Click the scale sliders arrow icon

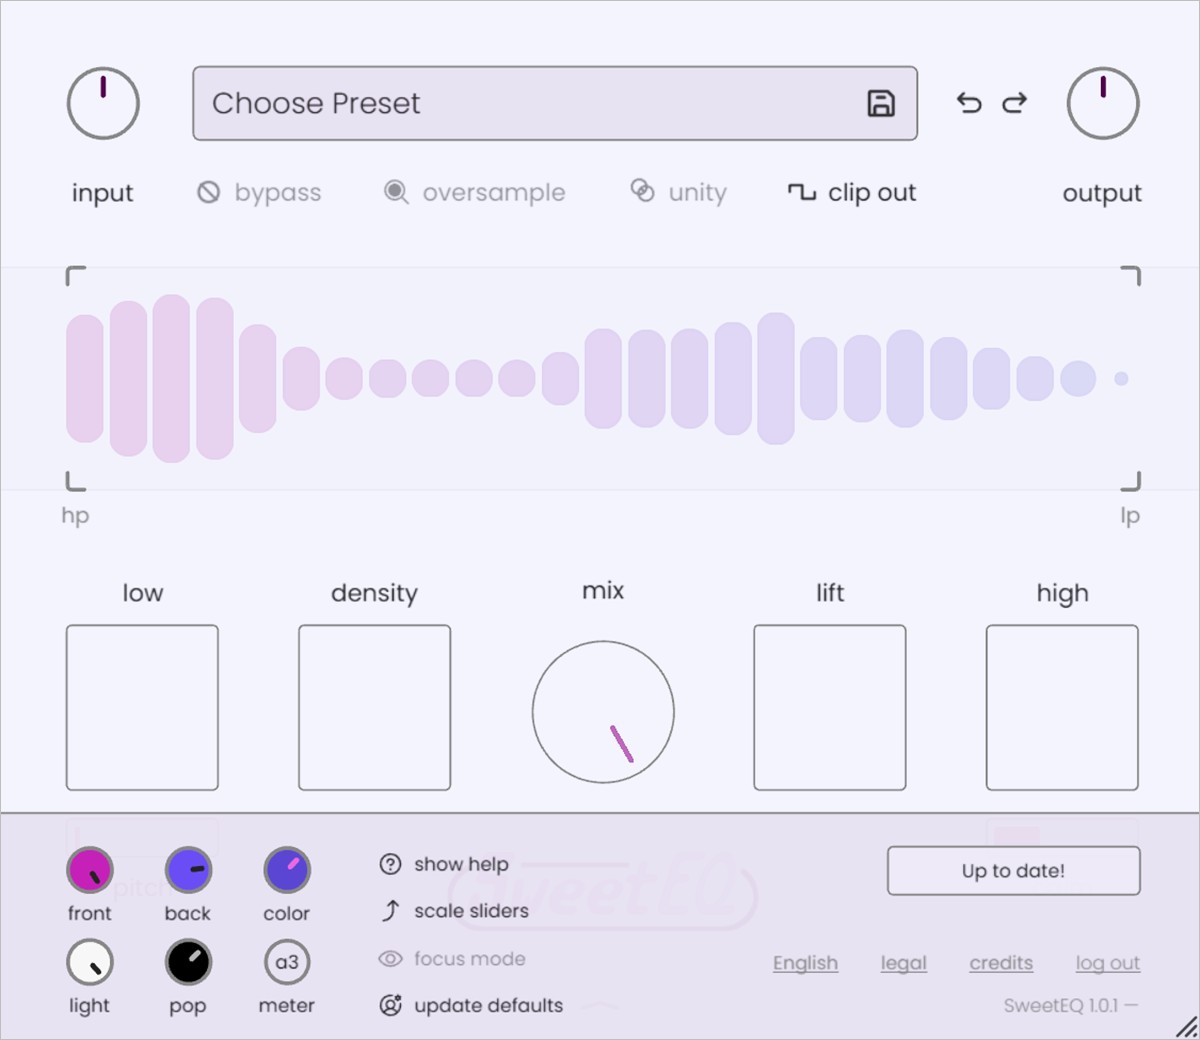tap(390, 911)
